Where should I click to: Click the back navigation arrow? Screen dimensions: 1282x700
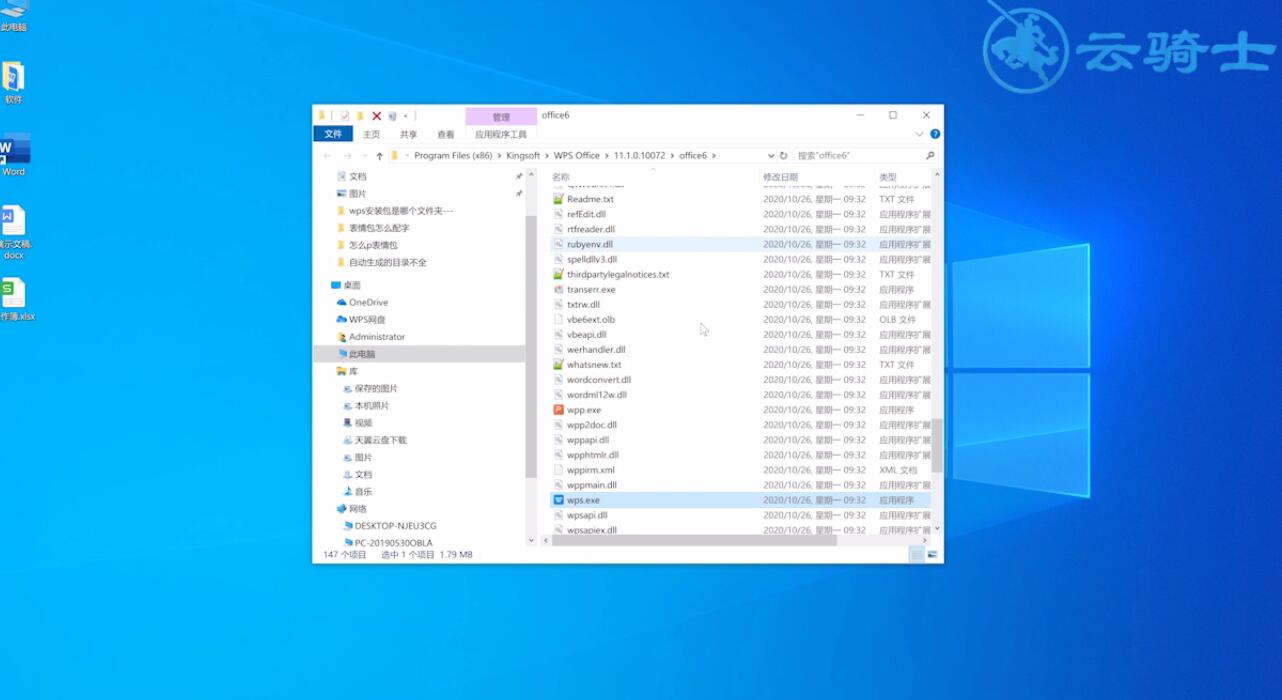pos(328,156)
